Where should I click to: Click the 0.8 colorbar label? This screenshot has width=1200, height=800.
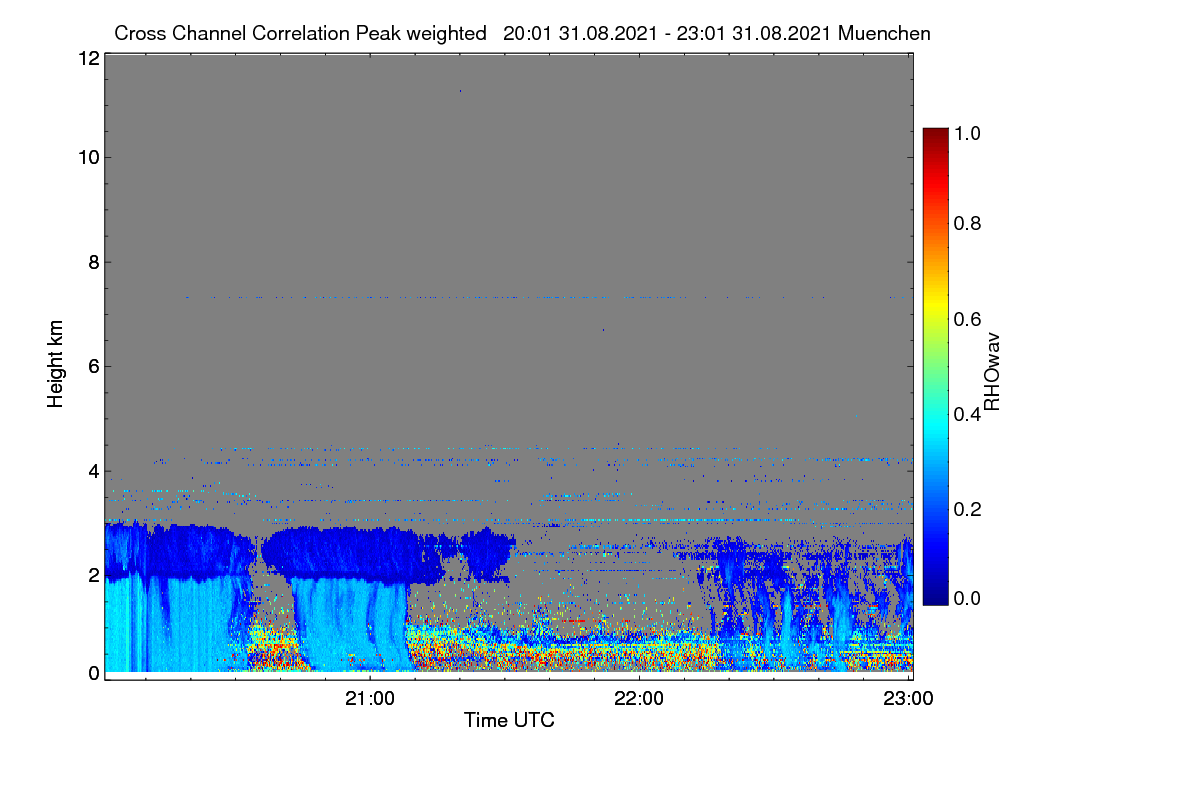[x=969, y=223]
